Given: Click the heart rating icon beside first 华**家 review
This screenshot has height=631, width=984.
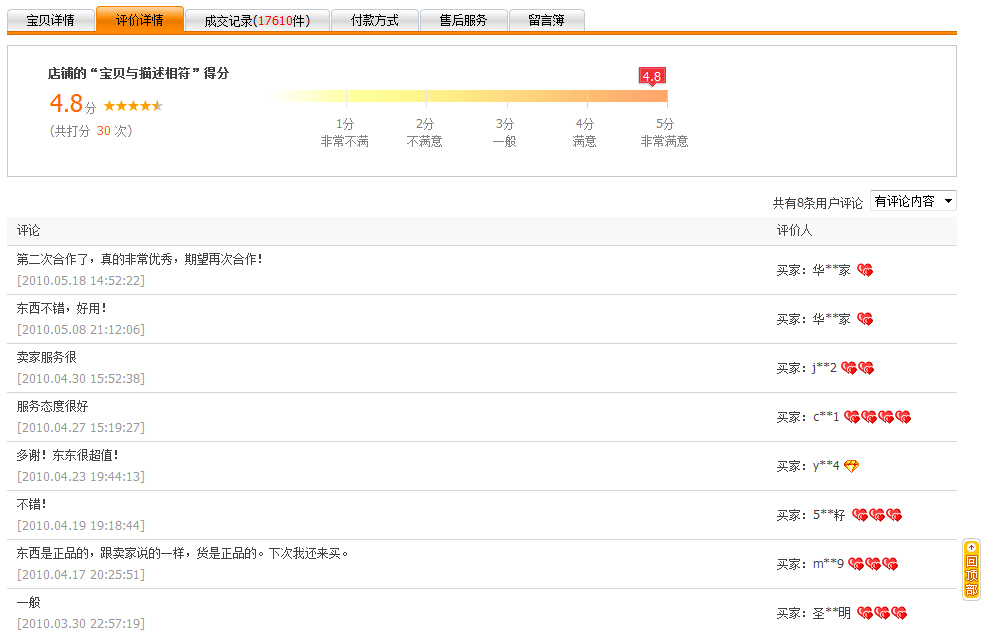Looking at the screenshot, I should pyautogui.click(x=865, y=270).
